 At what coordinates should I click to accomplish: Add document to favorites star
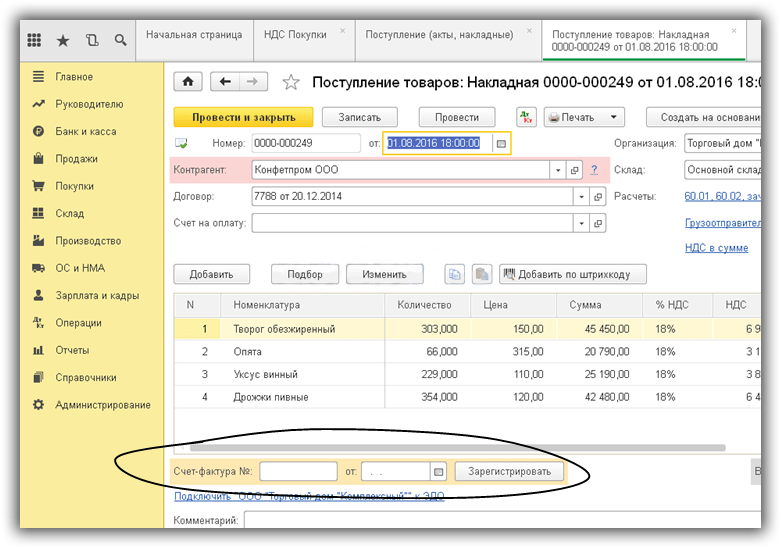[x=291, y=82]
